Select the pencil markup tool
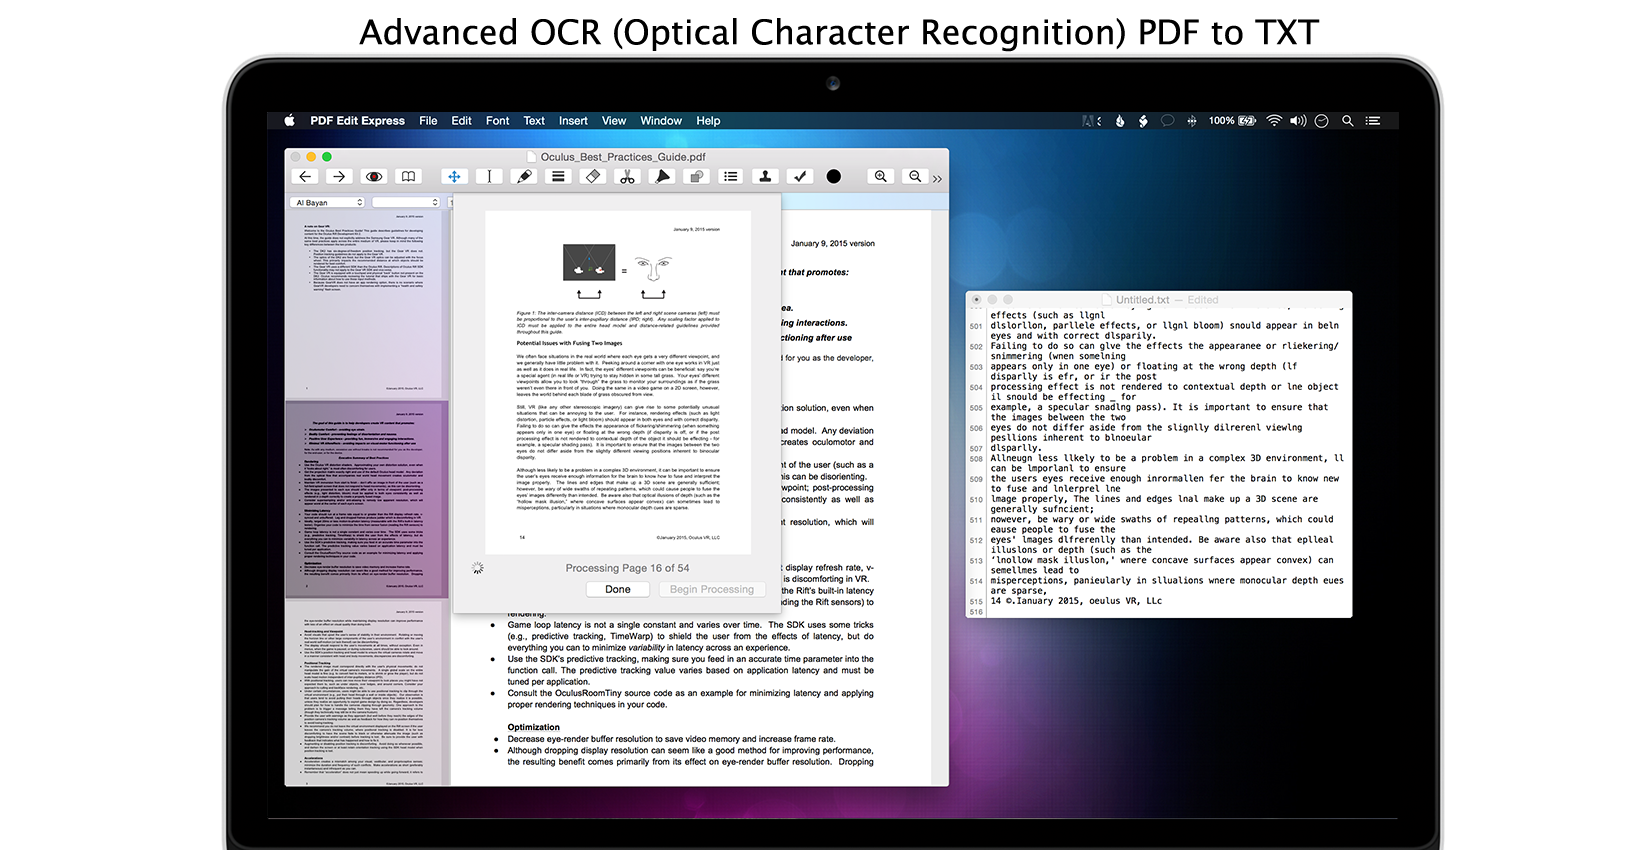The width and height of the screenshot is (1650, 850). [524, 177]
